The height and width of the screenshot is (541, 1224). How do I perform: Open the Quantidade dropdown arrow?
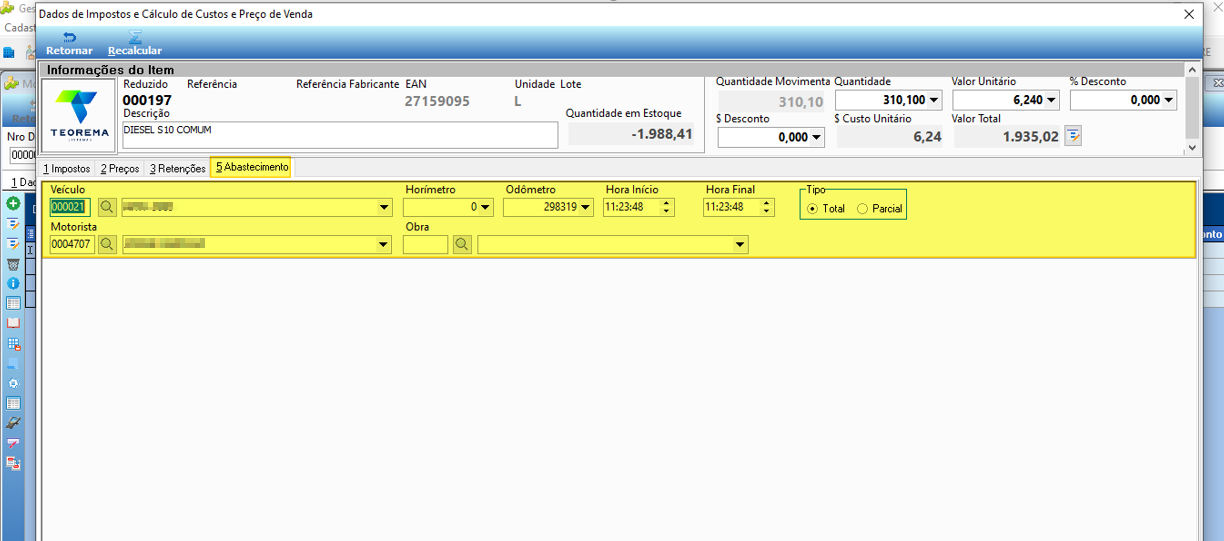click(x=934, y=100)
